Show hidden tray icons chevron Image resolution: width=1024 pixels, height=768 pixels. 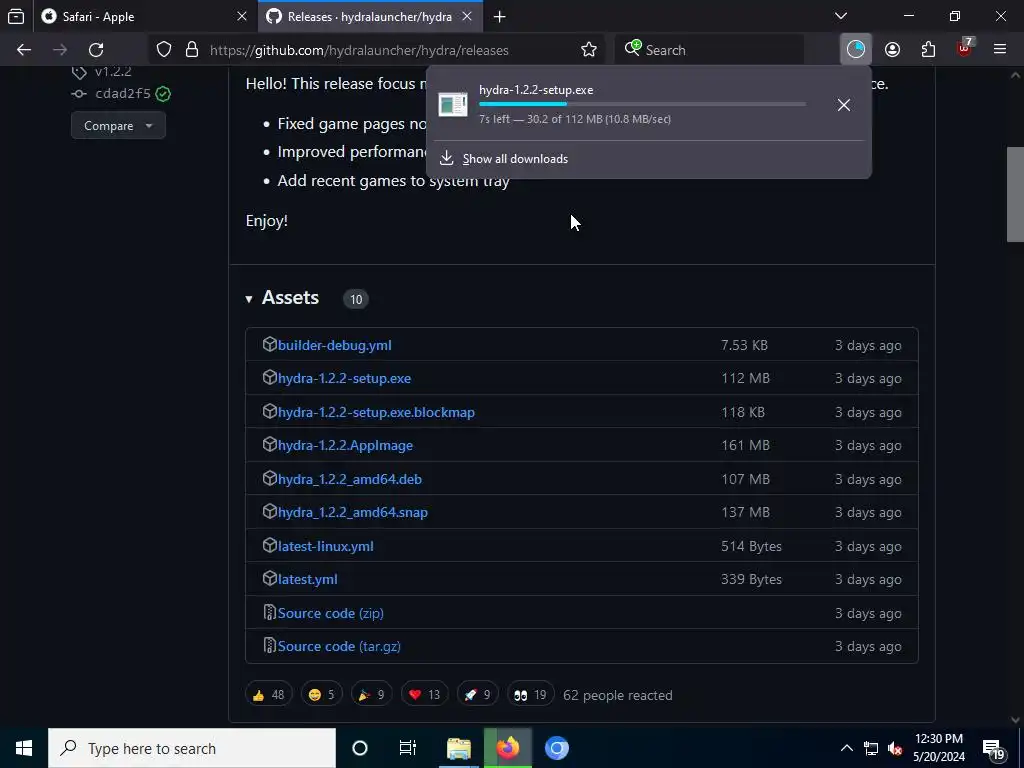tap(846, 748)
